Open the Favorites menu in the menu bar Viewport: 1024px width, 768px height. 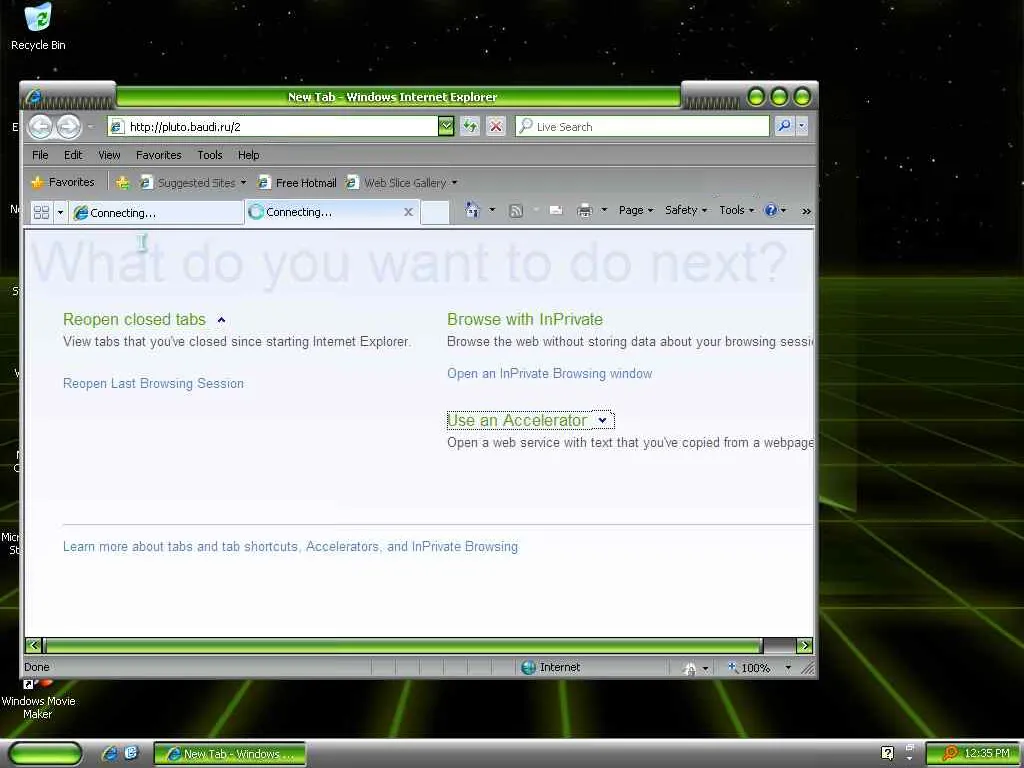point(159,155)
